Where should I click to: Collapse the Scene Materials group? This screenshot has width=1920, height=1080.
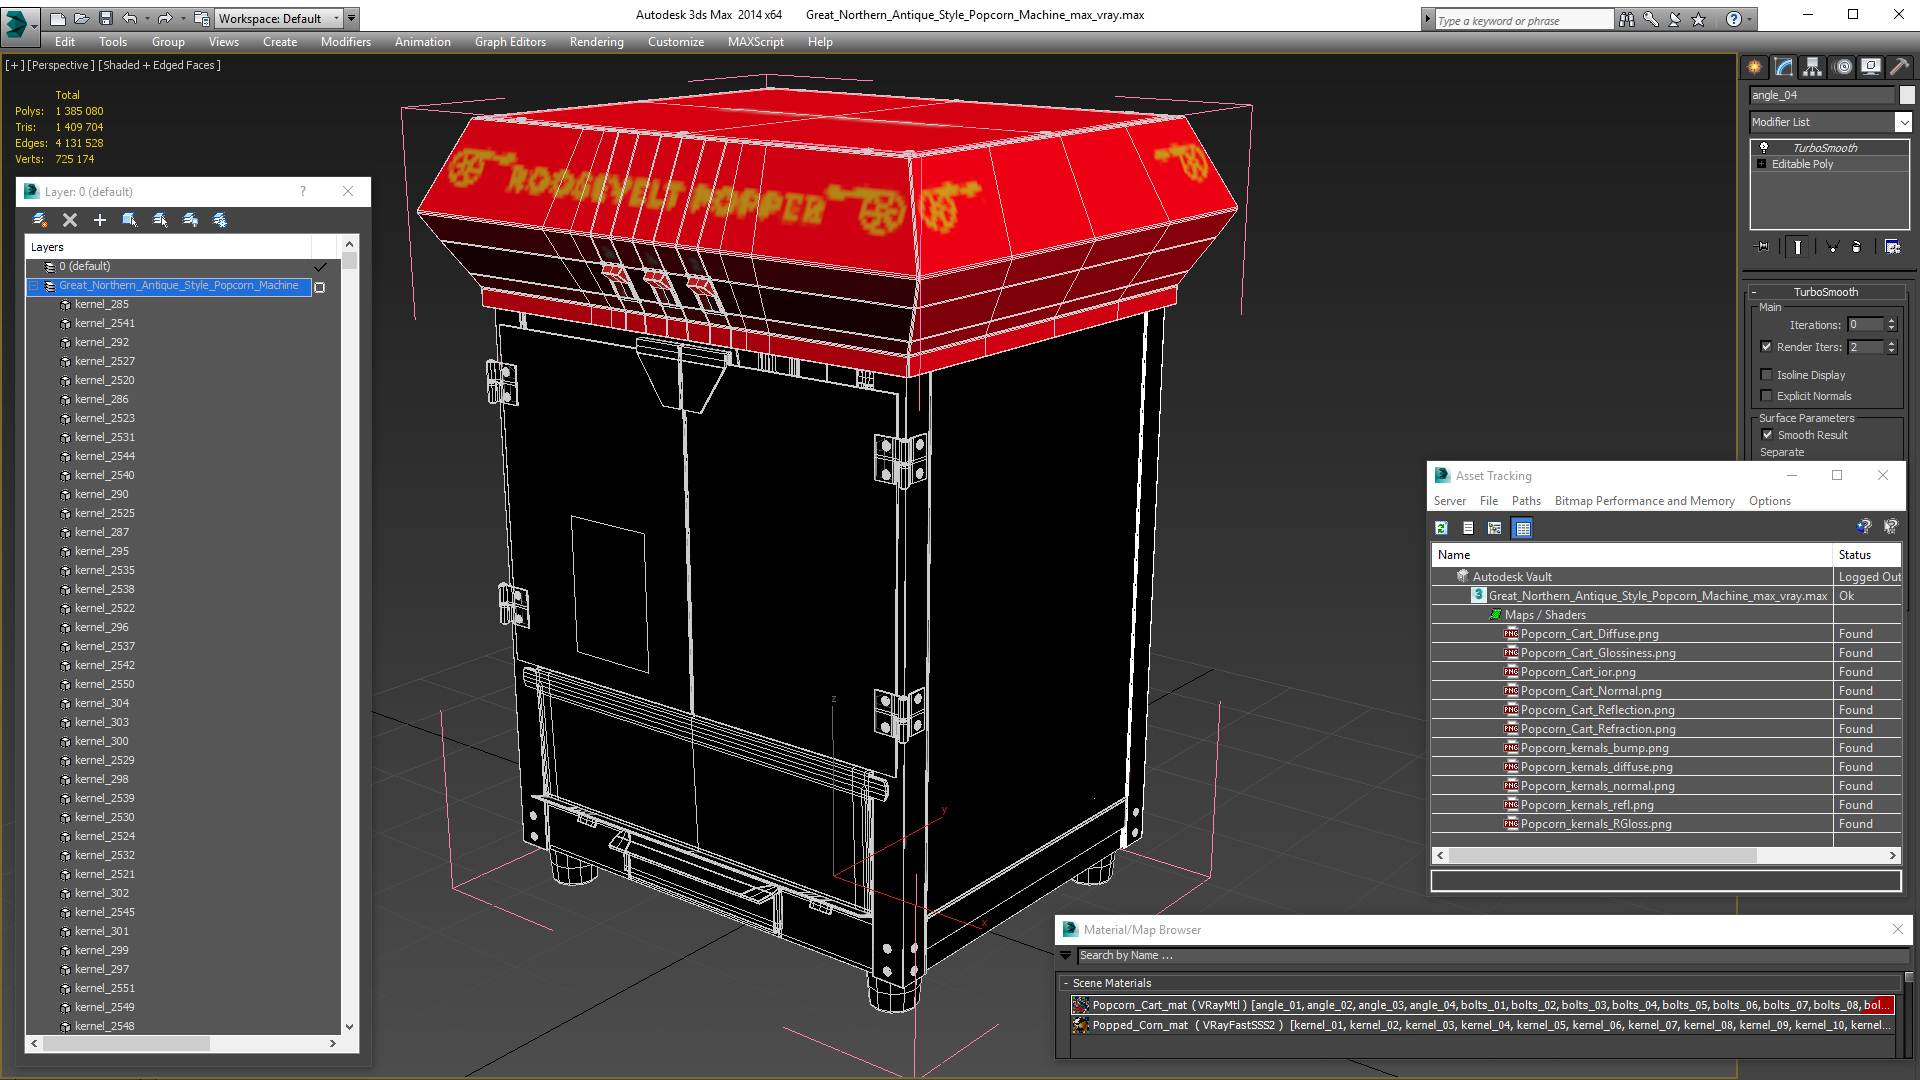pyautogui.click(x=1066, y=983)
